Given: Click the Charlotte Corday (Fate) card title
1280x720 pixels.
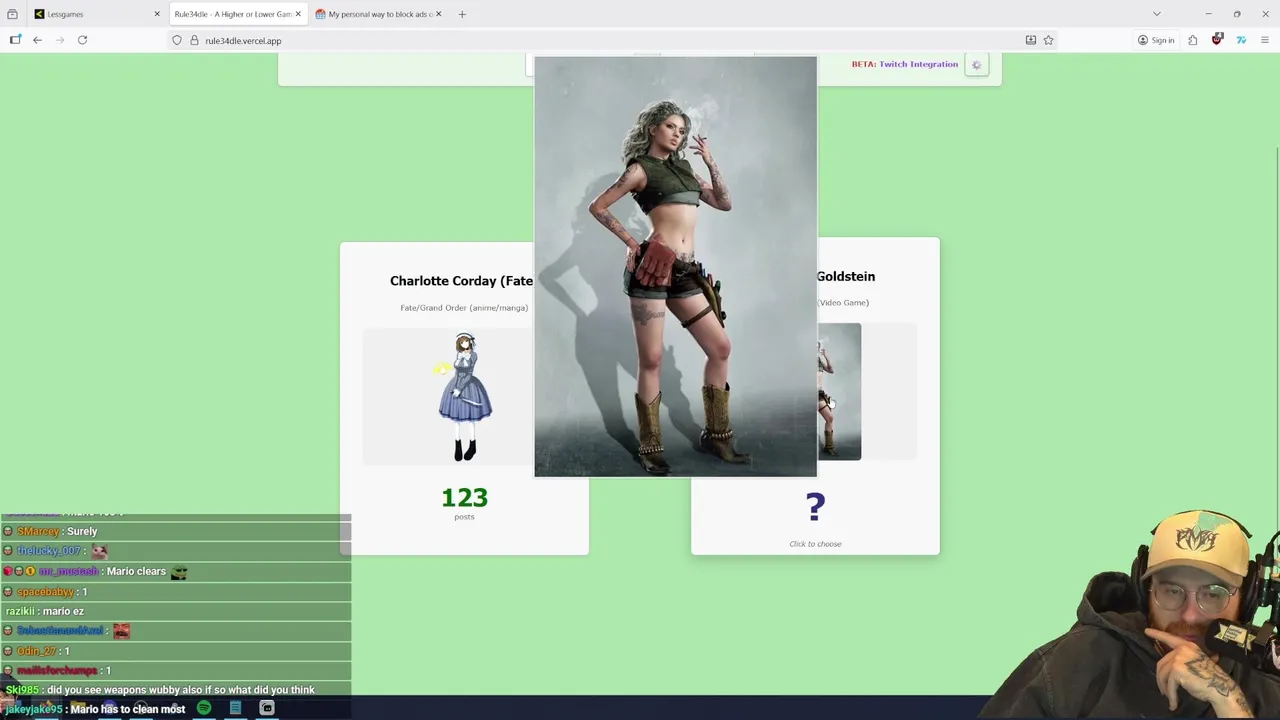Looking at the screenshot, I should (x=461, y=281).
